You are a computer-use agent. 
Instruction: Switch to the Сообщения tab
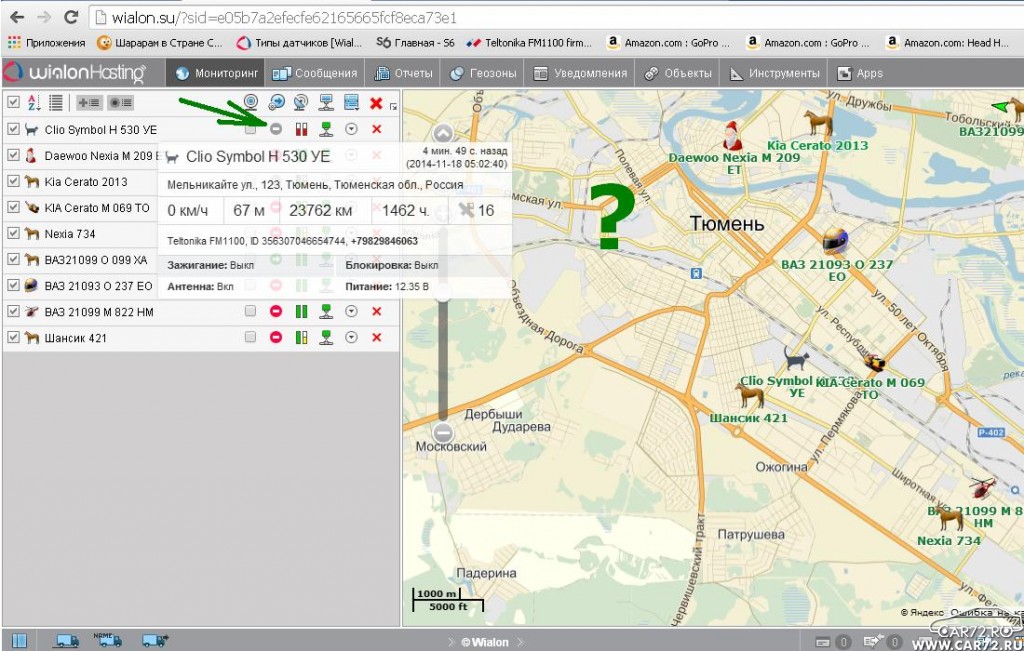315,73
